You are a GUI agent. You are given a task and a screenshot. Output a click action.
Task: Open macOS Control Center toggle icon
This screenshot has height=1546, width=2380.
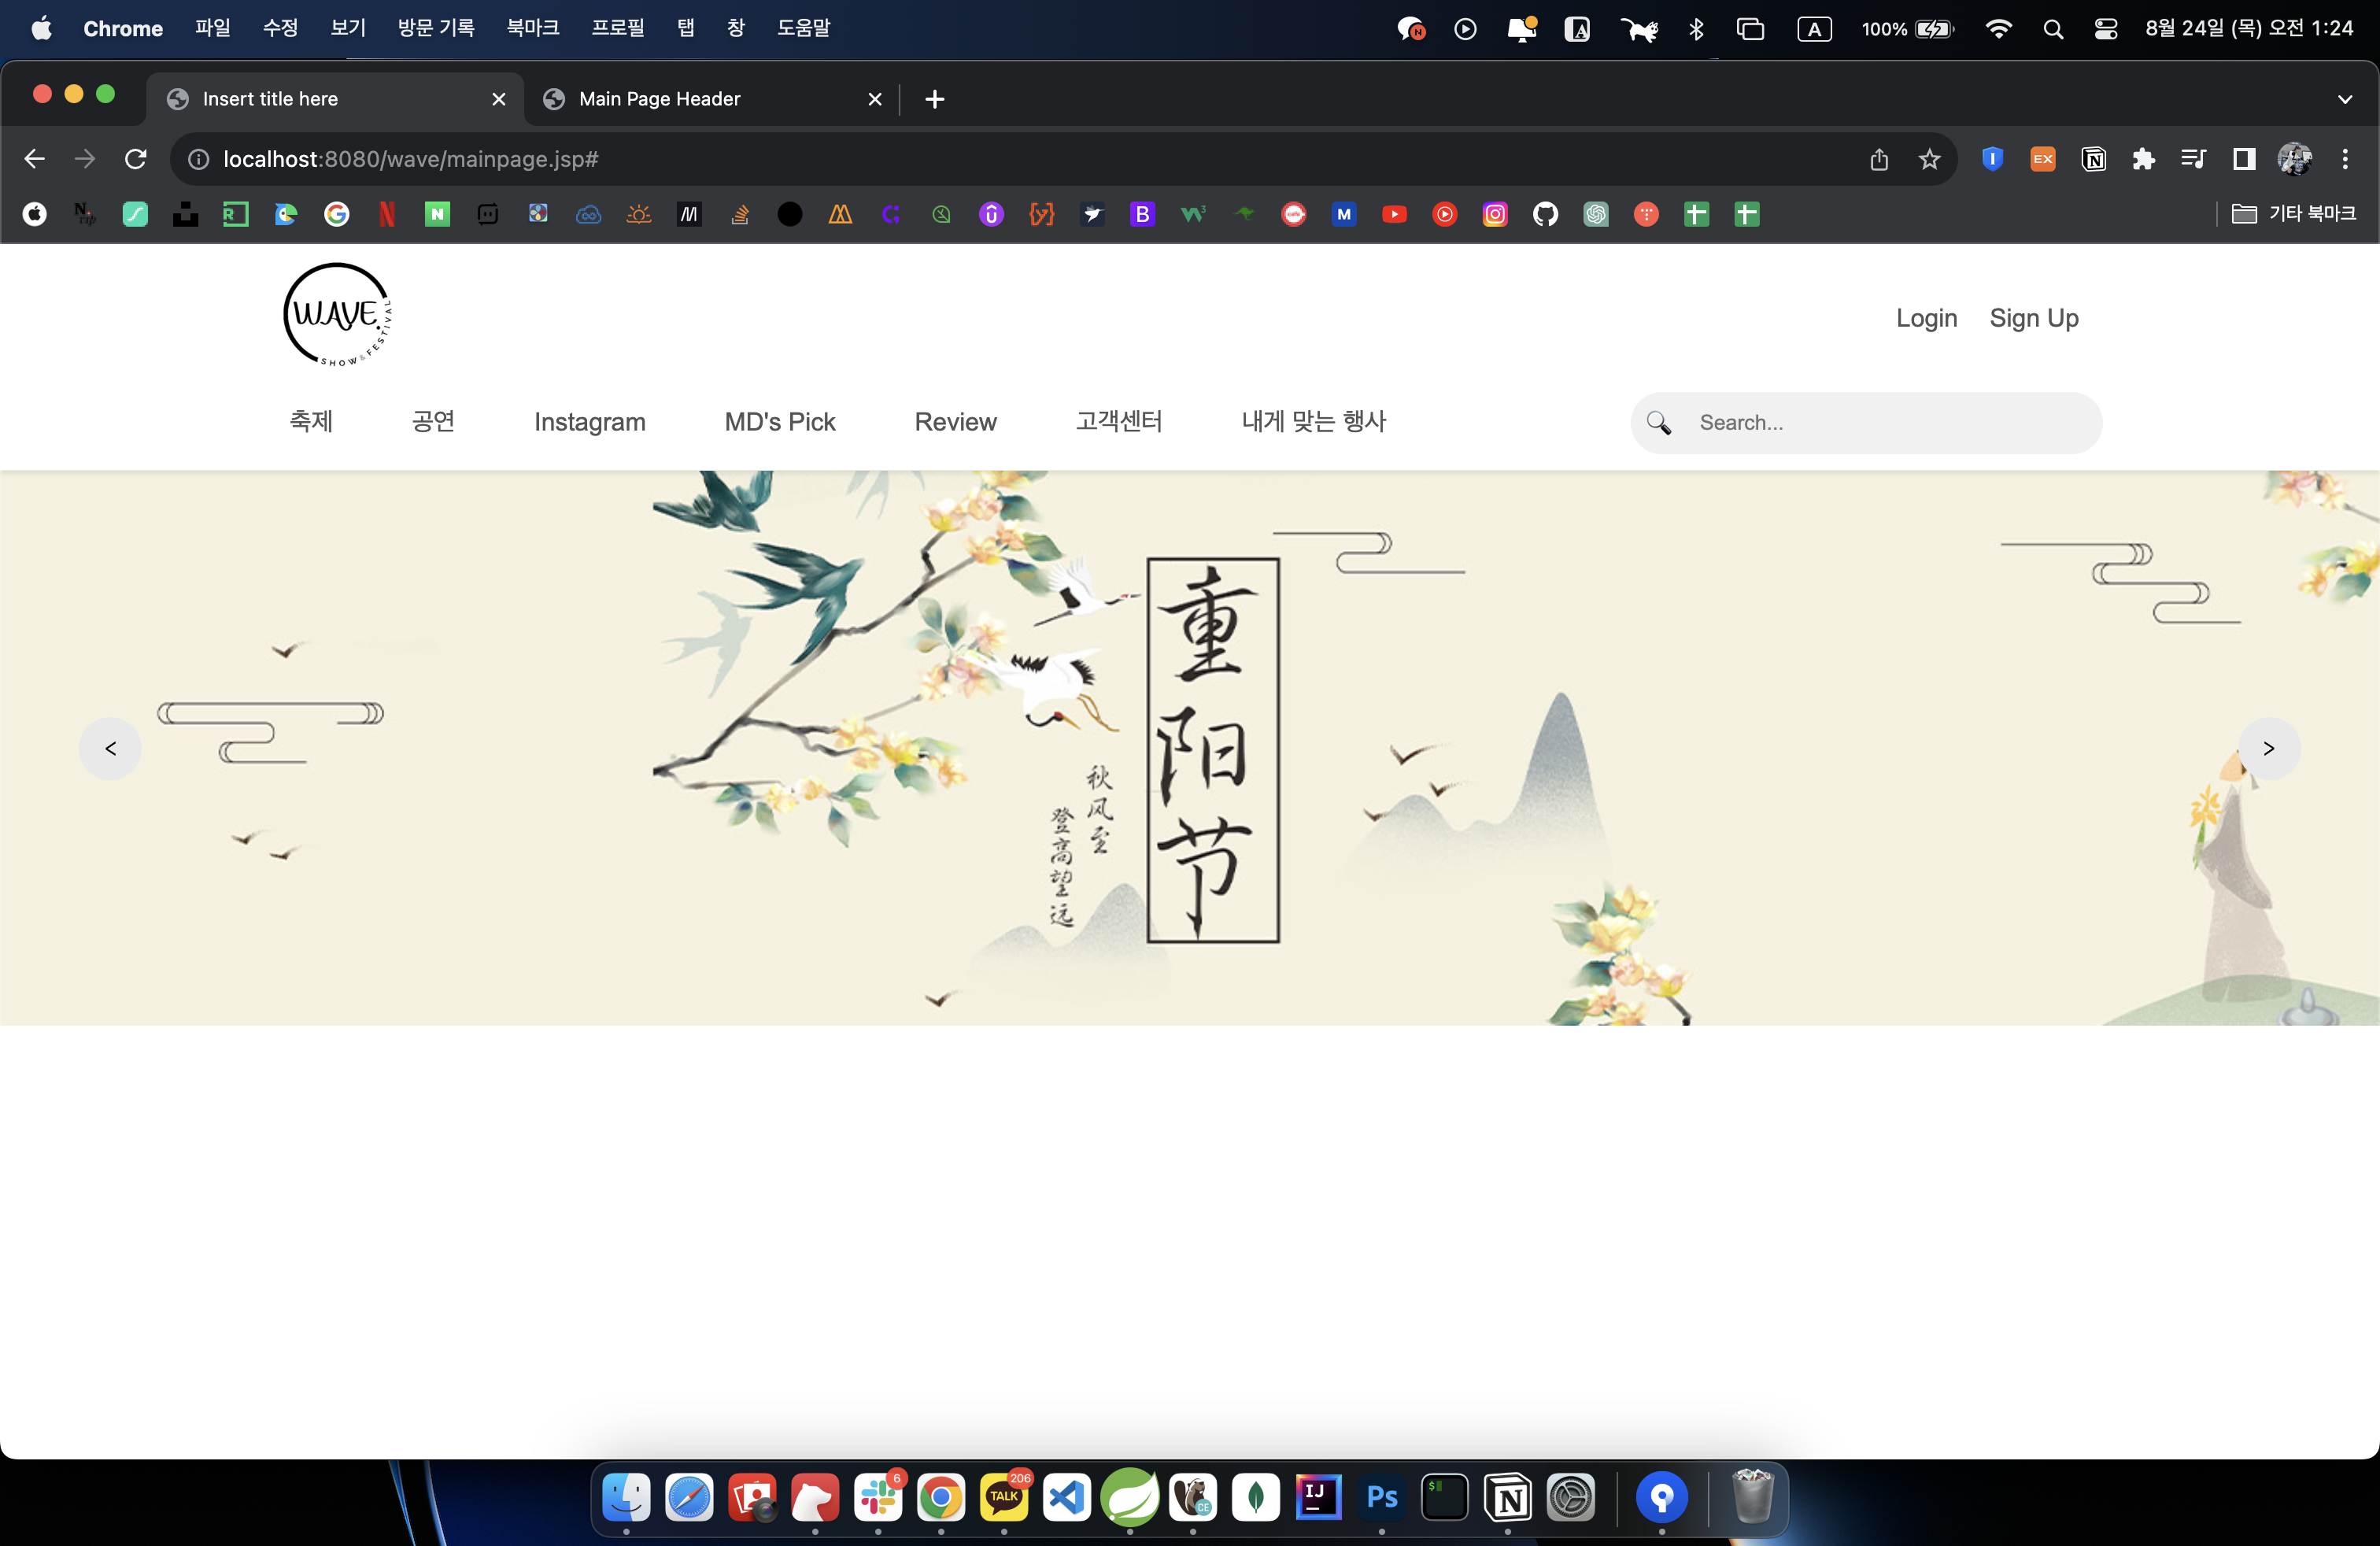tap(2105, 29)
